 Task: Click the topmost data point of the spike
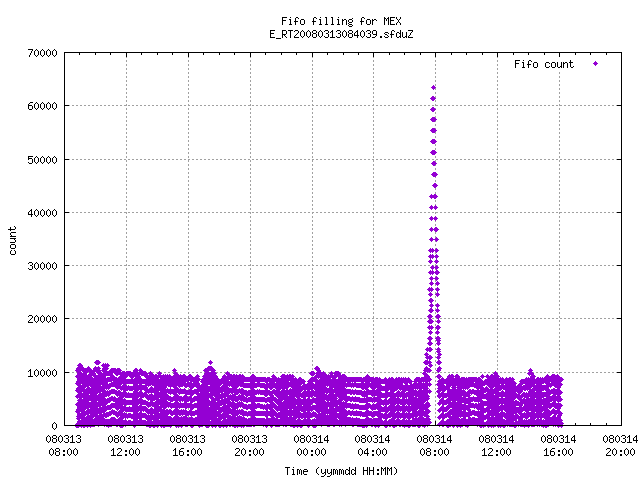click(433, 88)
